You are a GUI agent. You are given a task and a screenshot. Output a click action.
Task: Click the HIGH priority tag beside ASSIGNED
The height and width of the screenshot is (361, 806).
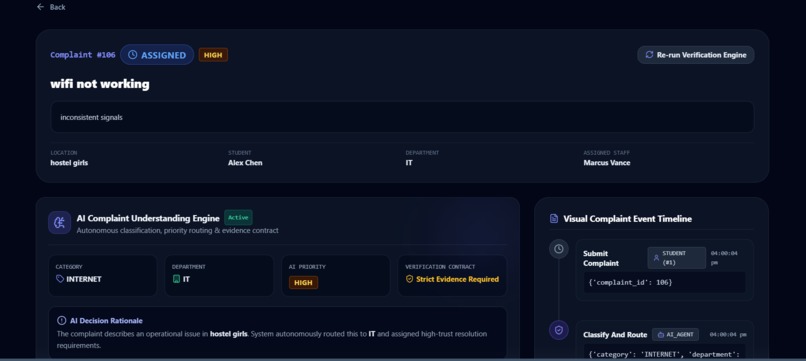[213, 55]
